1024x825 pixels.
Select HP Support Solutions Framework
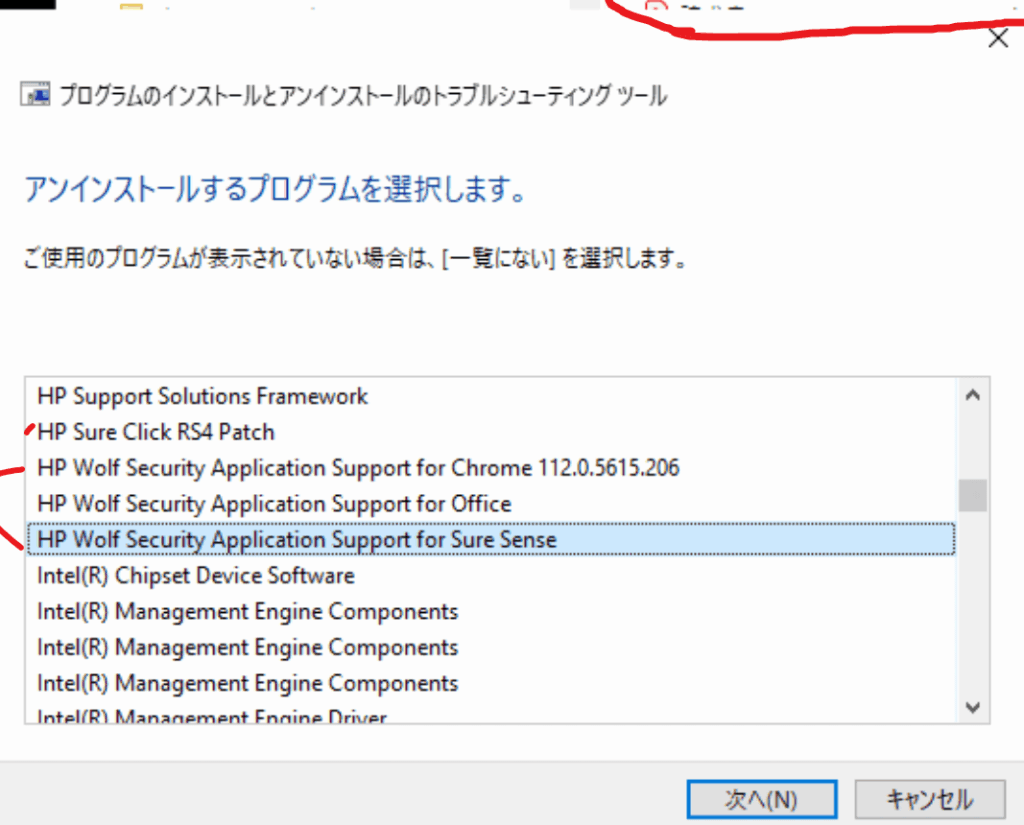click(x=202, y=396)
